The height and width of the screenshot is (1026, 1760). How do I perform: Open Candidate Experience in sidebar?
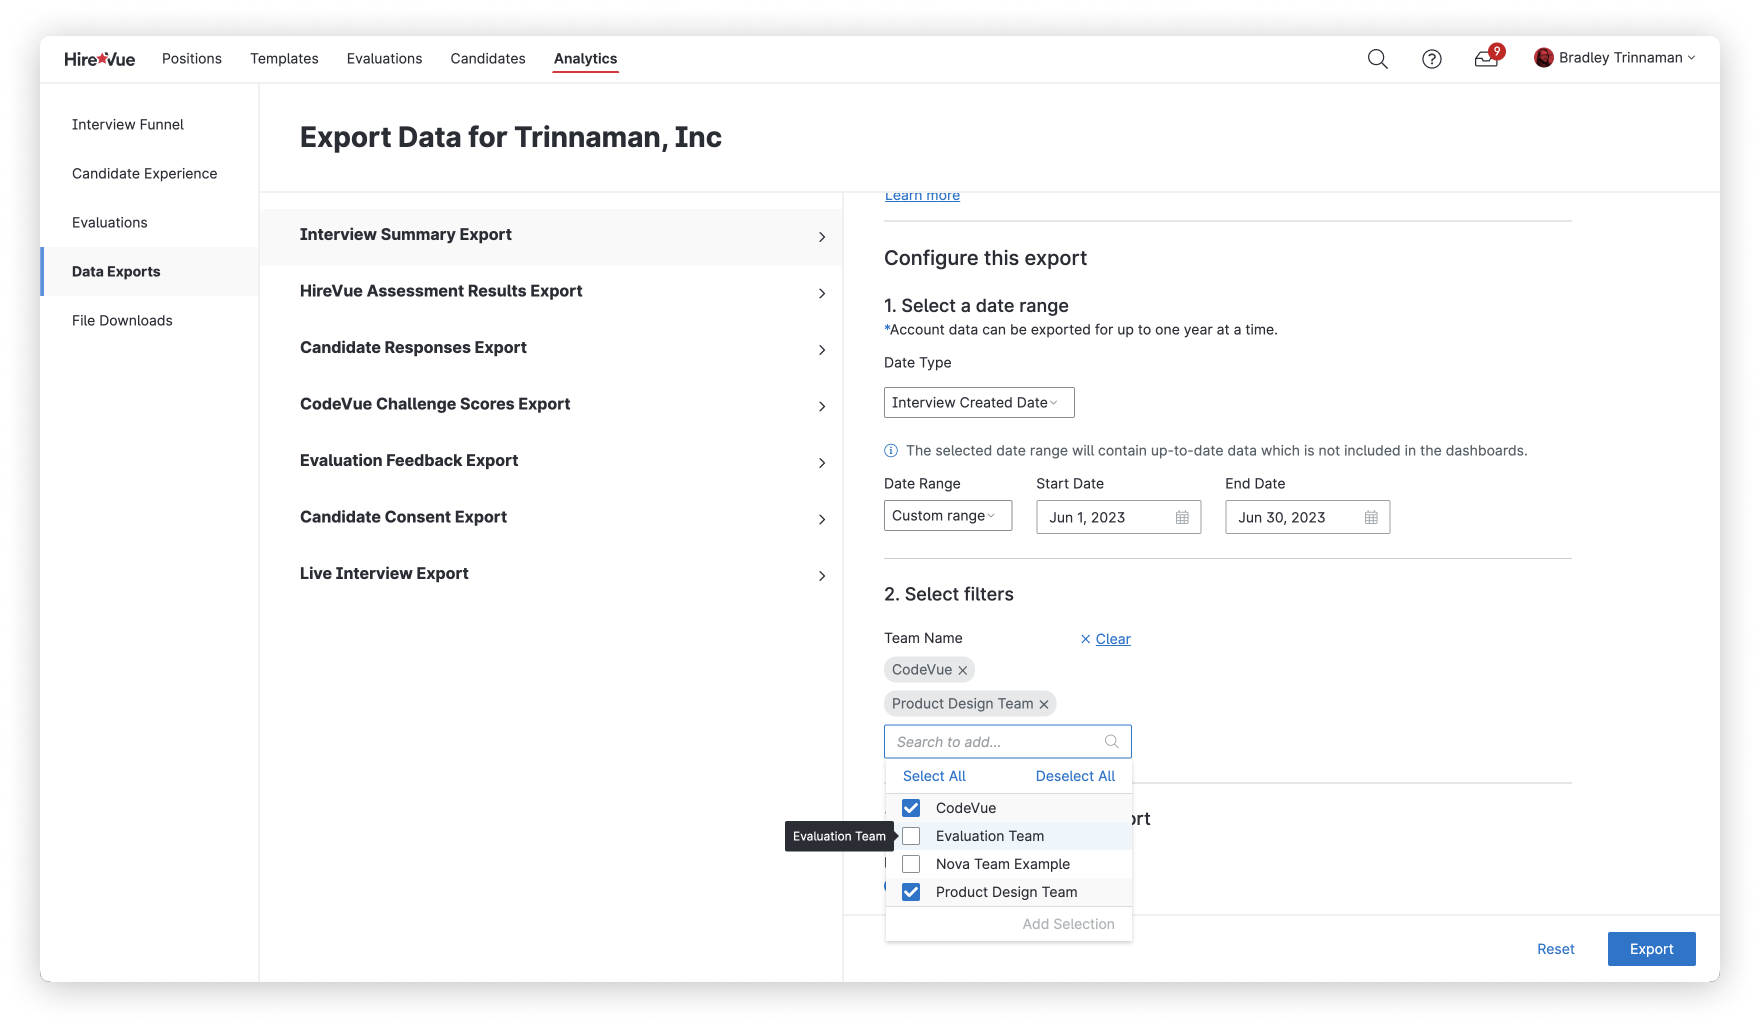click(145, 174)
